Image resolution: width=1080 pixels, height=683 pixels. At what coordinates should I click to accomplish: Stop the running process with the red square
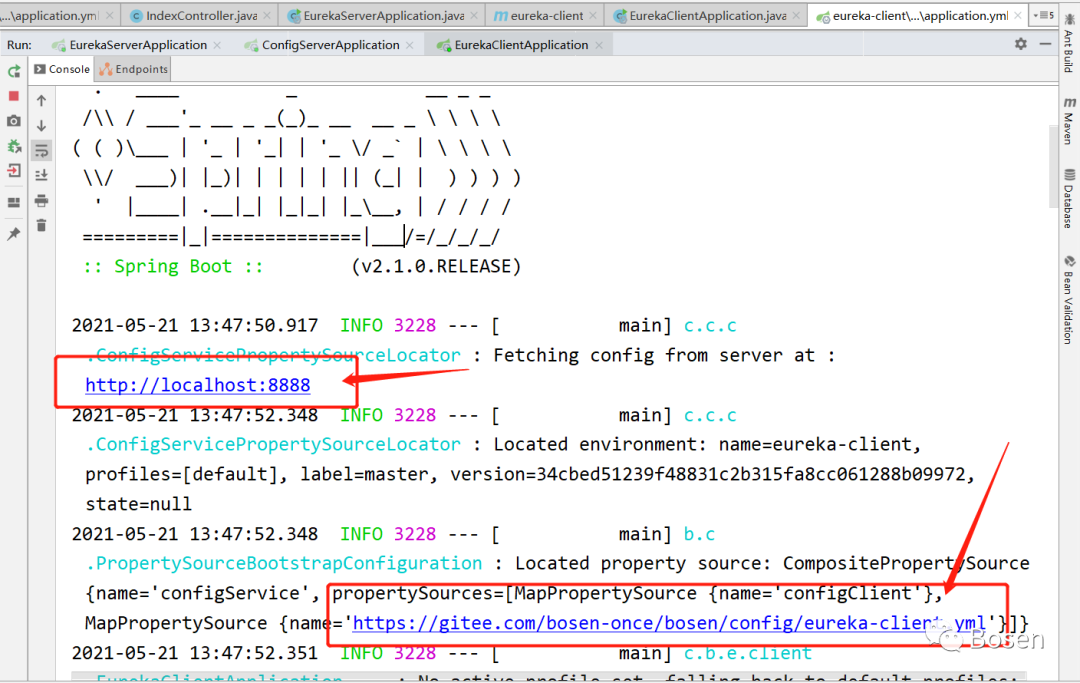[x=14, y=96]
